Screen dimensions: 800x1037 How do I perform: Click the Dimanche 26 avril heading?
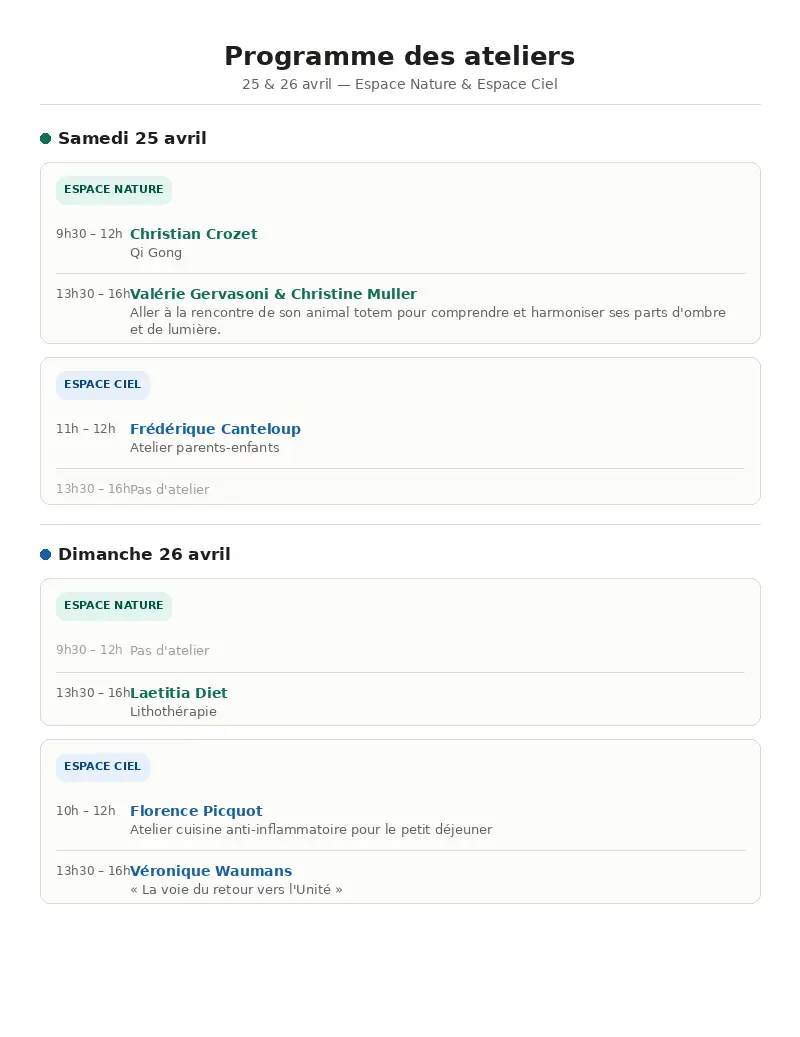tap(144, 554)
